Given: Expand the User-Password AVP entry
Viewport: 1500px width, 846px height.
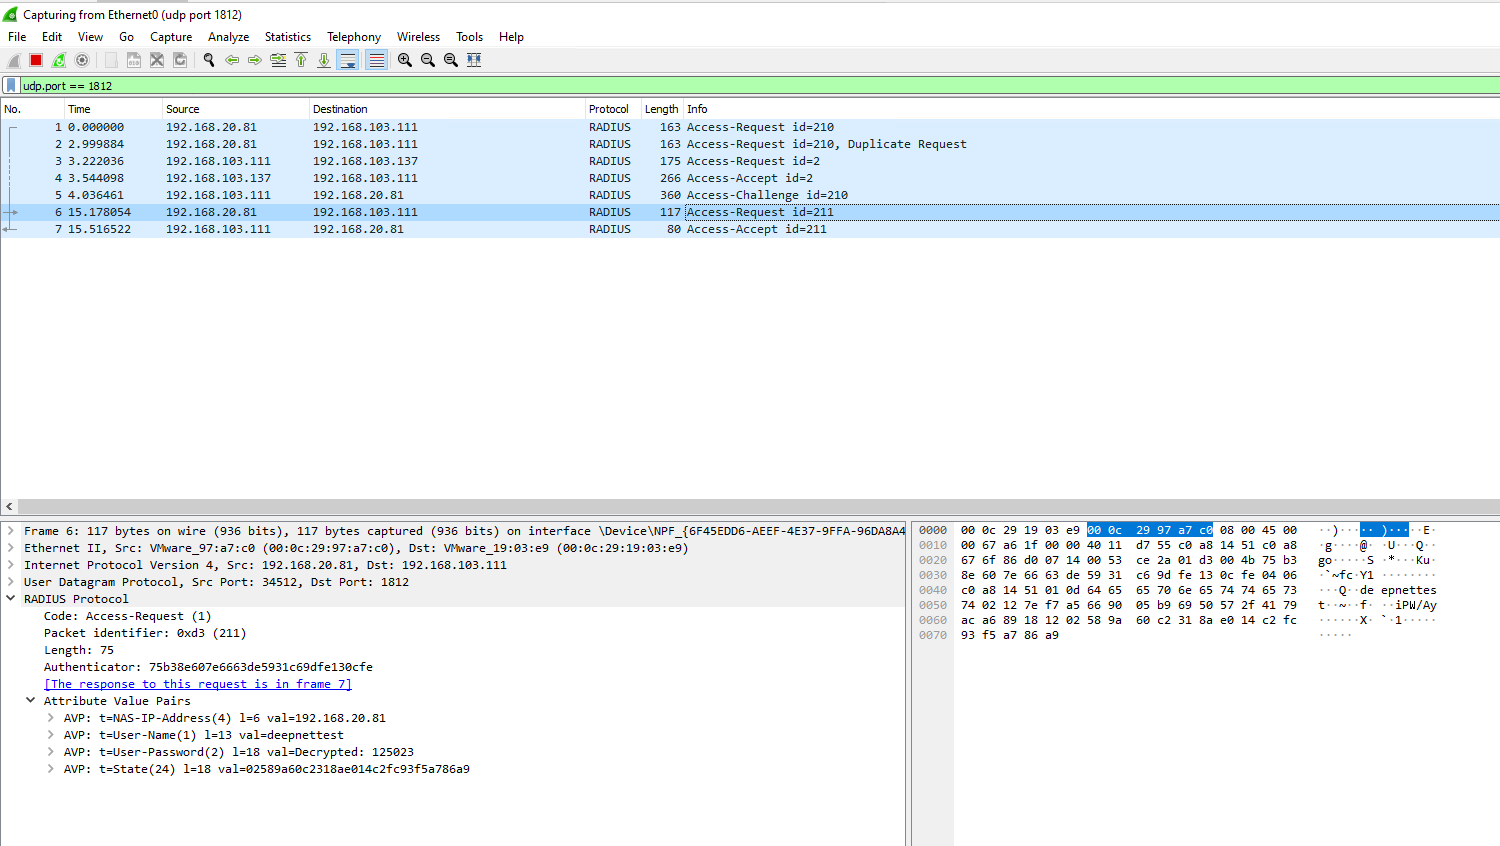Looking at the screenshot, I should (x=50, y=752).
